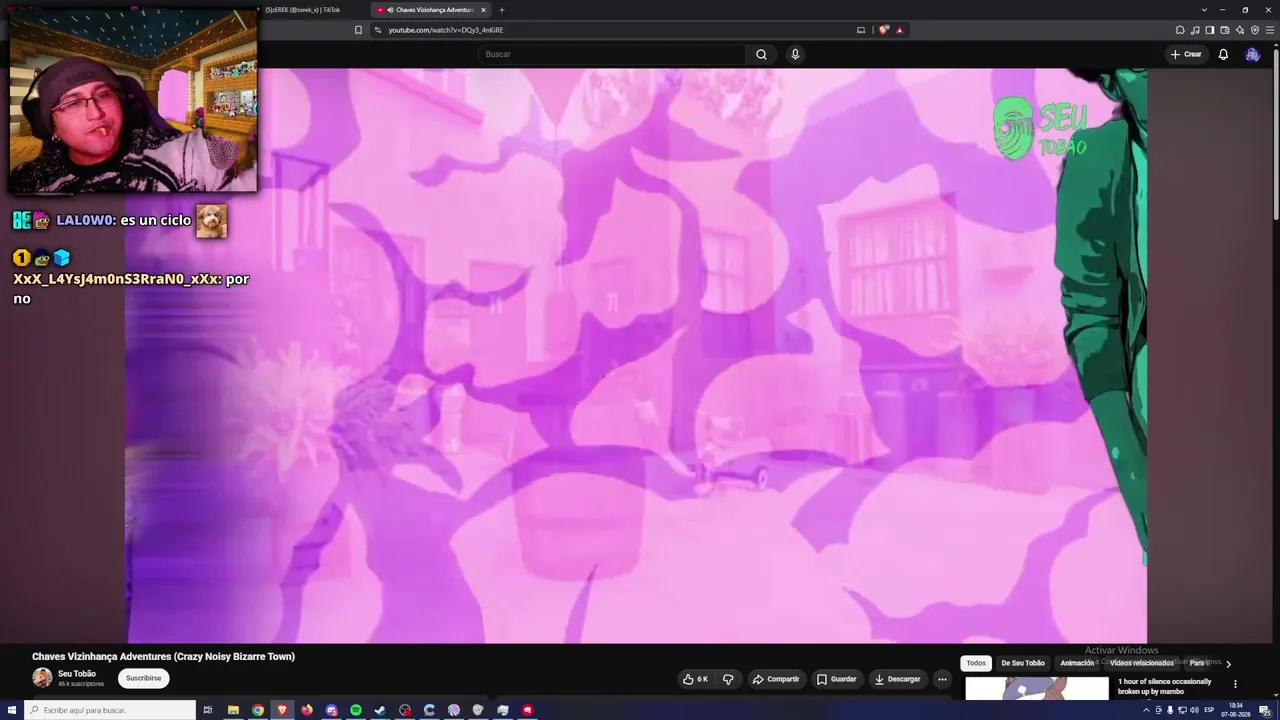
Task: Click the Brave VPN shield icon
Action: 1255,30
